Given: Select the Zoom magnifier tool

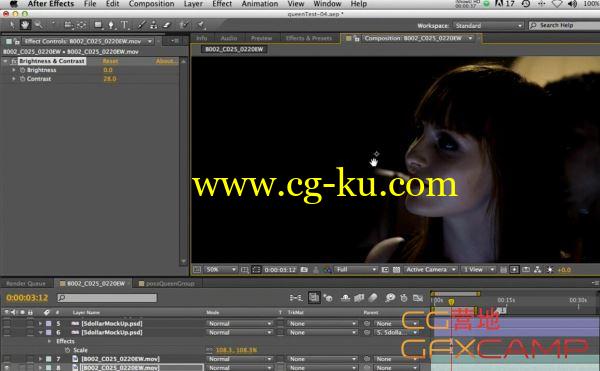Looking at the screenshot, I should point(38,25).
